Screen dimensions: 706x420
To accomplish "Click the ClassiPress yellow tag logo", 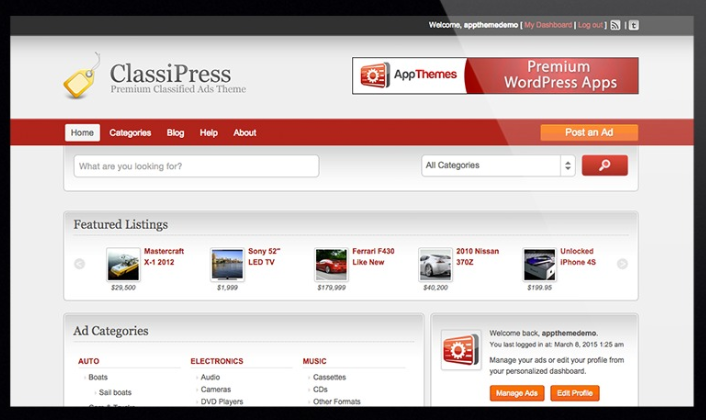I will click(81, 77).
